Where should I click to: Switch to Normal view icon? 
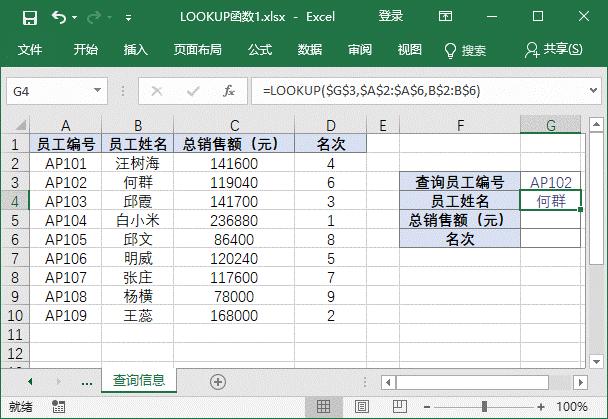pyautogui.click(x=323, y=407)
